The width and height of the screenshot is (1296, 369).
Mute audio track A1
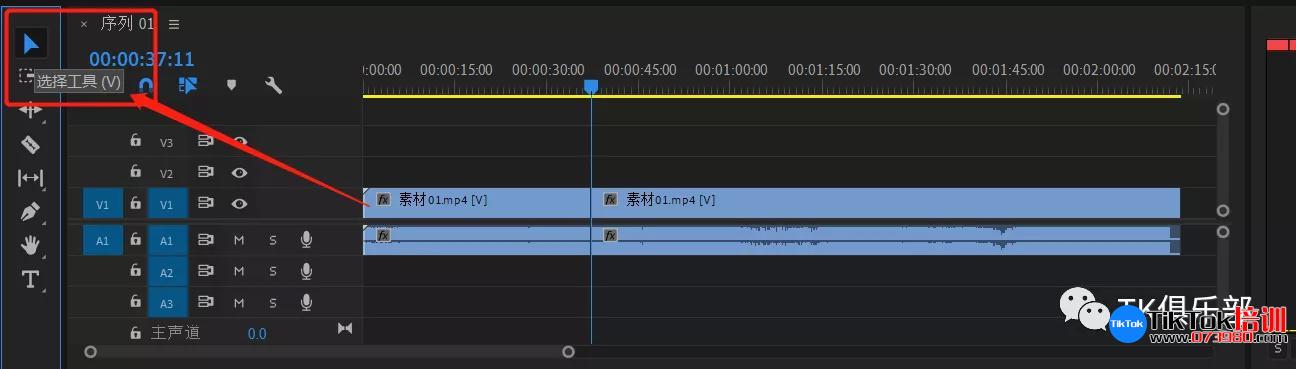[239, 240]
